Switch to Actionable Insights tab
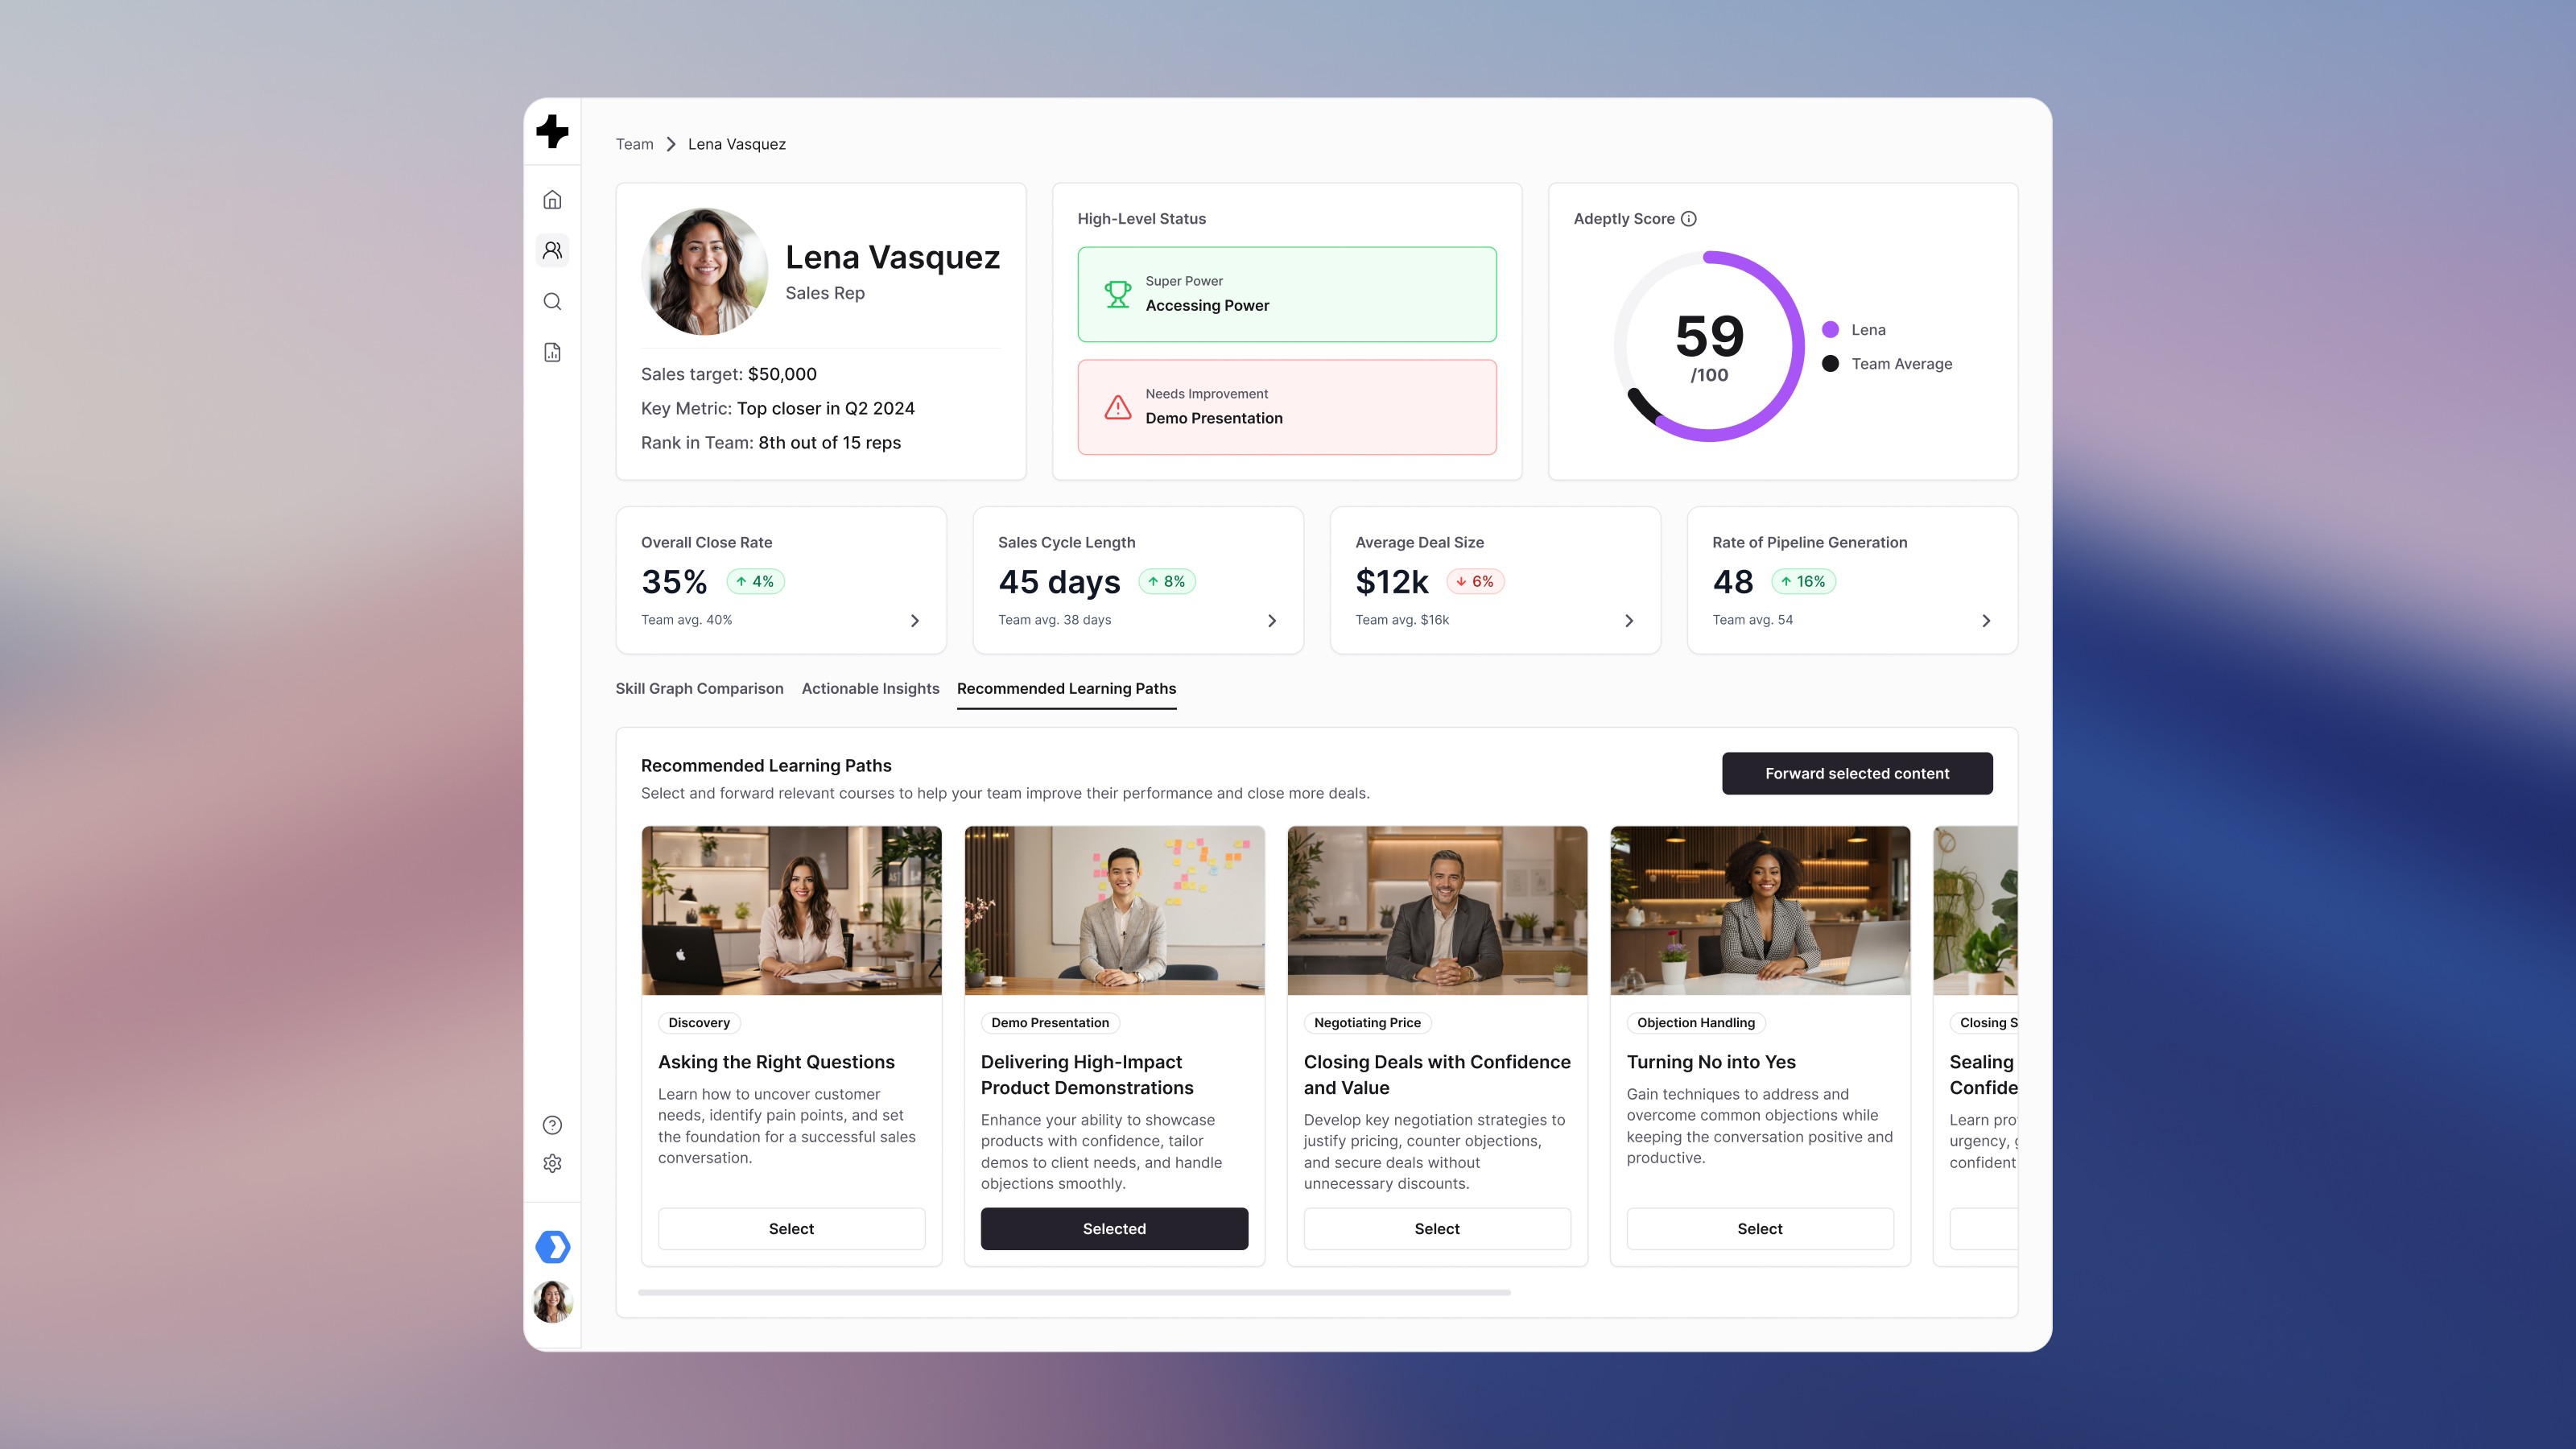The width and height of the screenshot is (2576, 1449). (x=870, y=688)
